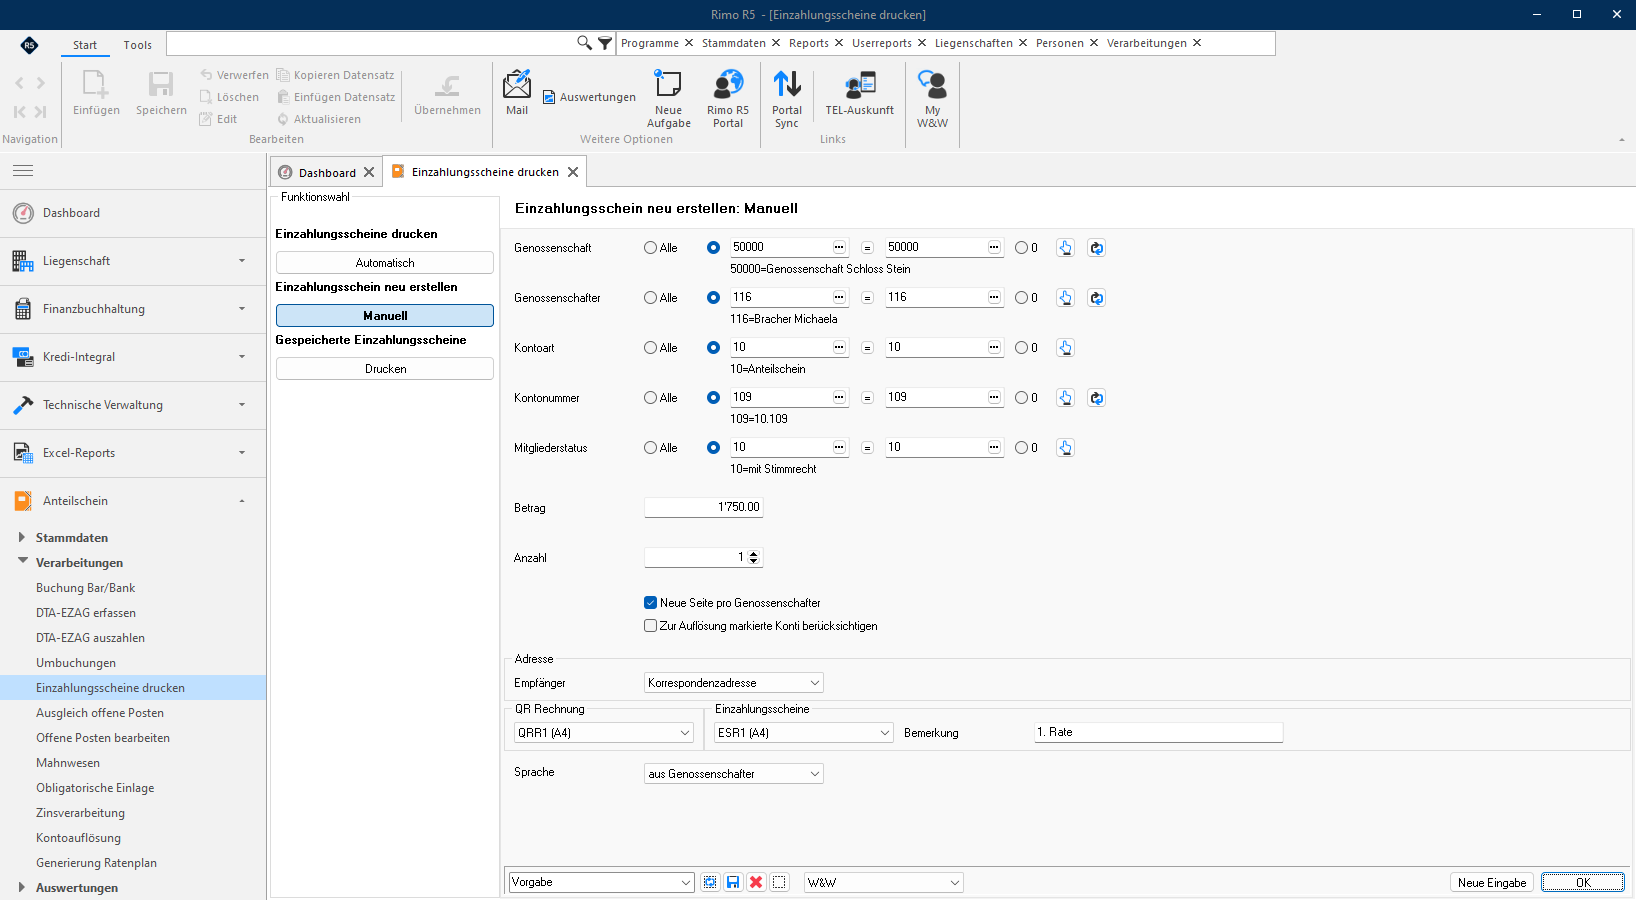Open Reports quick menu
1636x900 pixels.
(x=809, y=43)
